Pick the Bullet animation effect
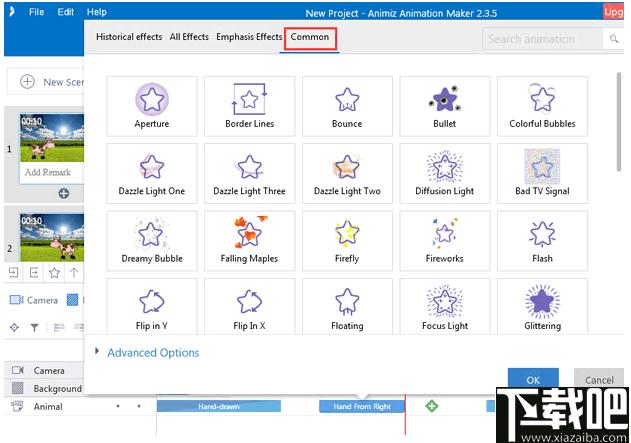 point(445,106)
